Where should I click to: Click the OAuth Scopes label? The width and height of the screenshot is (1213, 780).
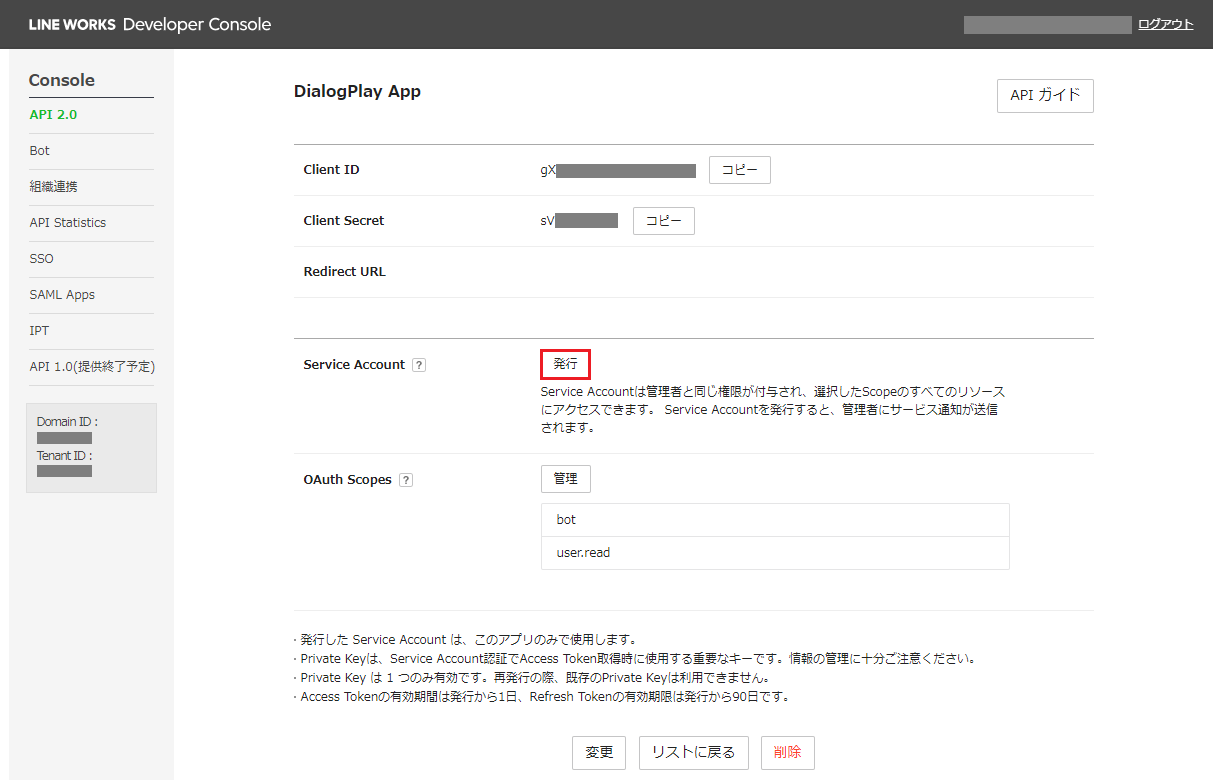click(347, 480)
